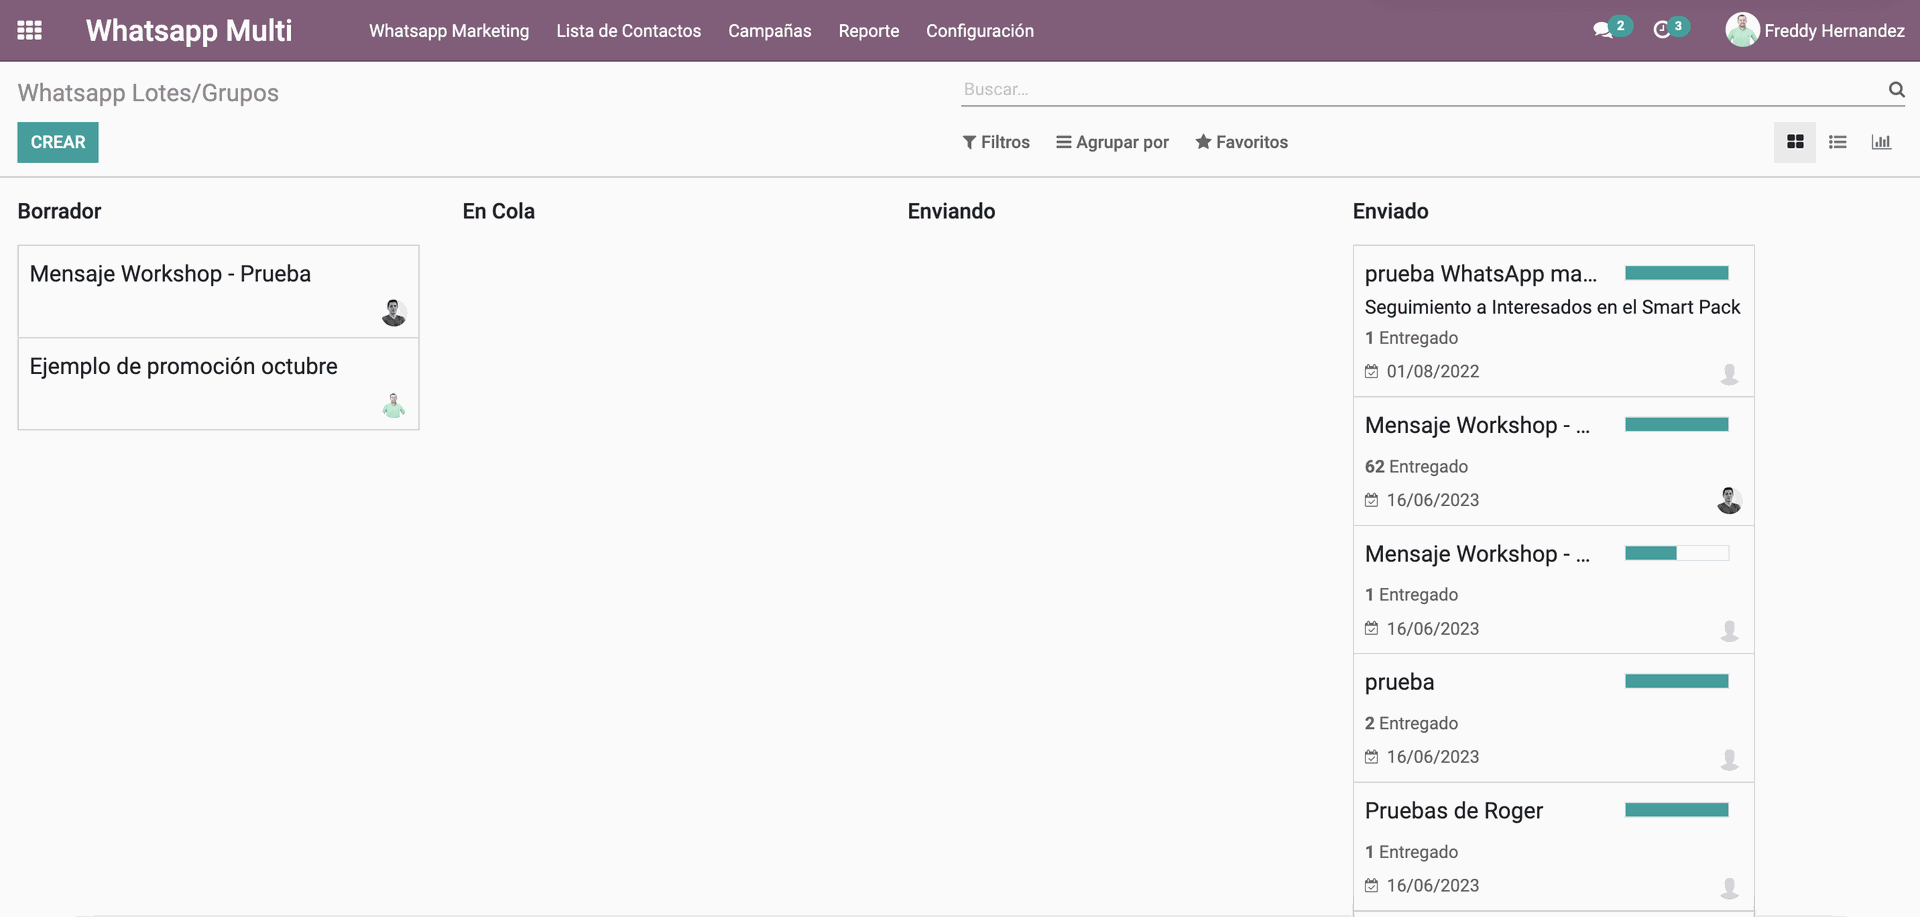Click 62 Entregado text
Image resolution: width=1920 pixels, height=917 pixels.
pos(1417,467)
